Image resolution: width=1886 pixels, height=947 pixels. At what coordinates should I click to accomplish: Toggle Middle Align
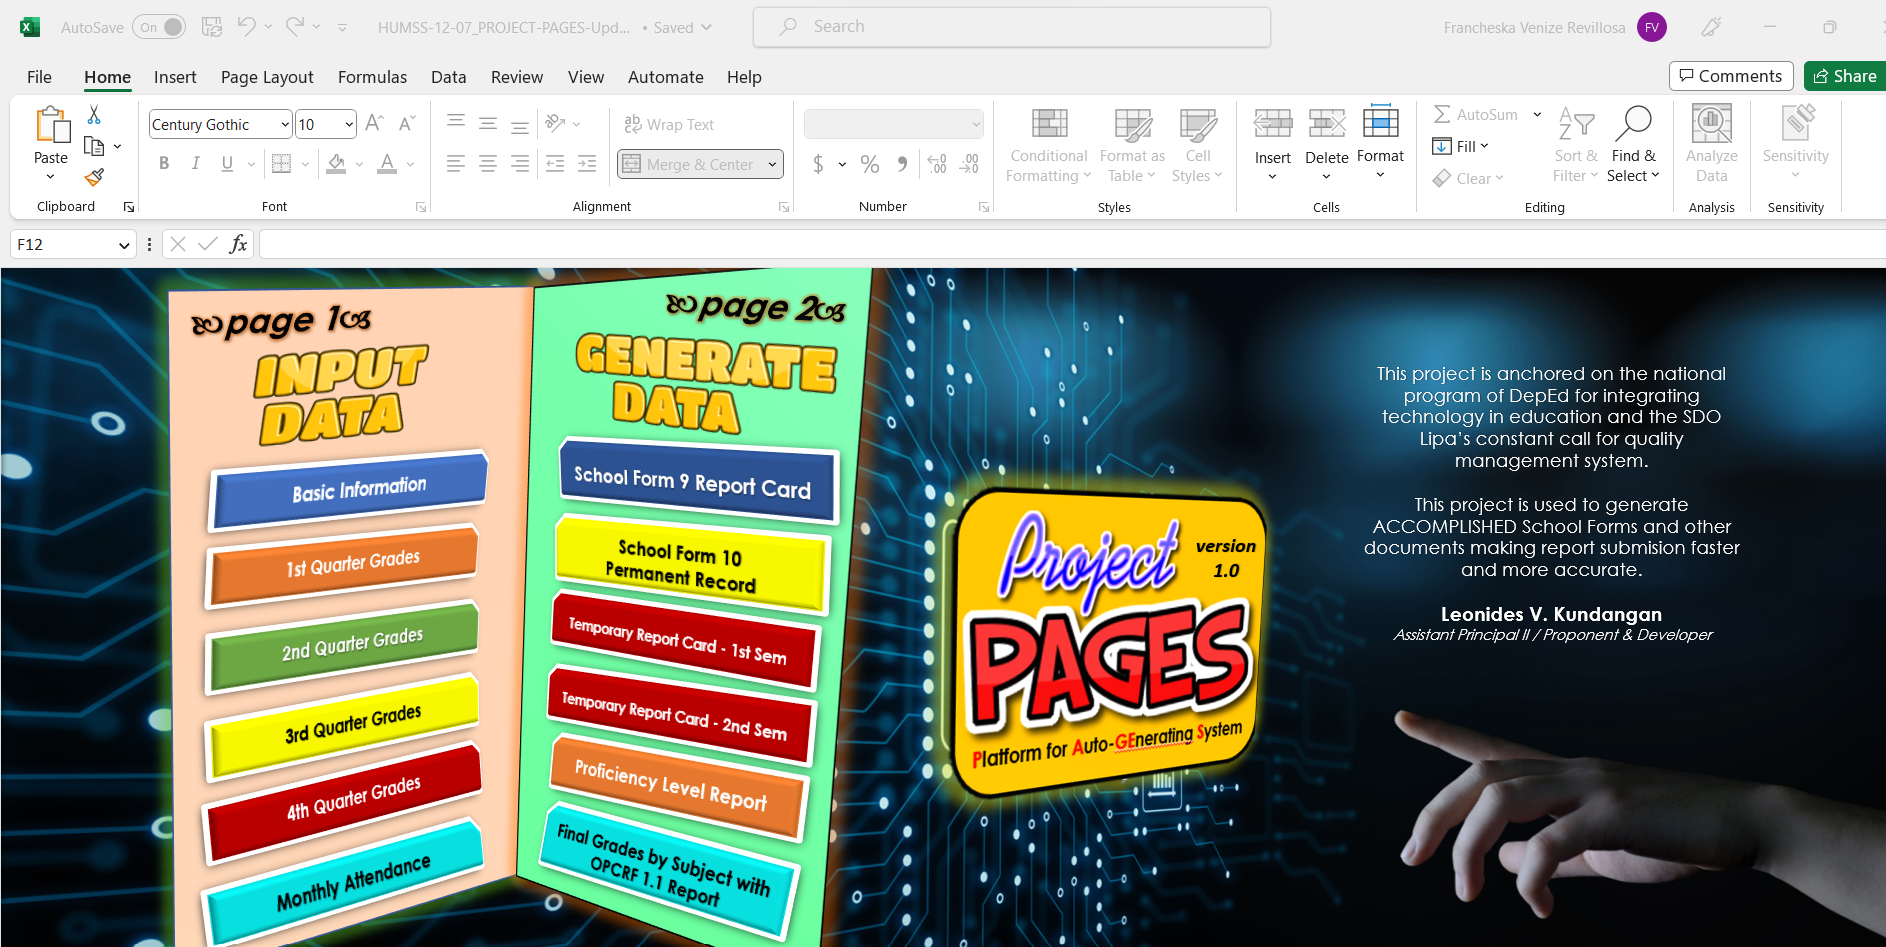488,123
